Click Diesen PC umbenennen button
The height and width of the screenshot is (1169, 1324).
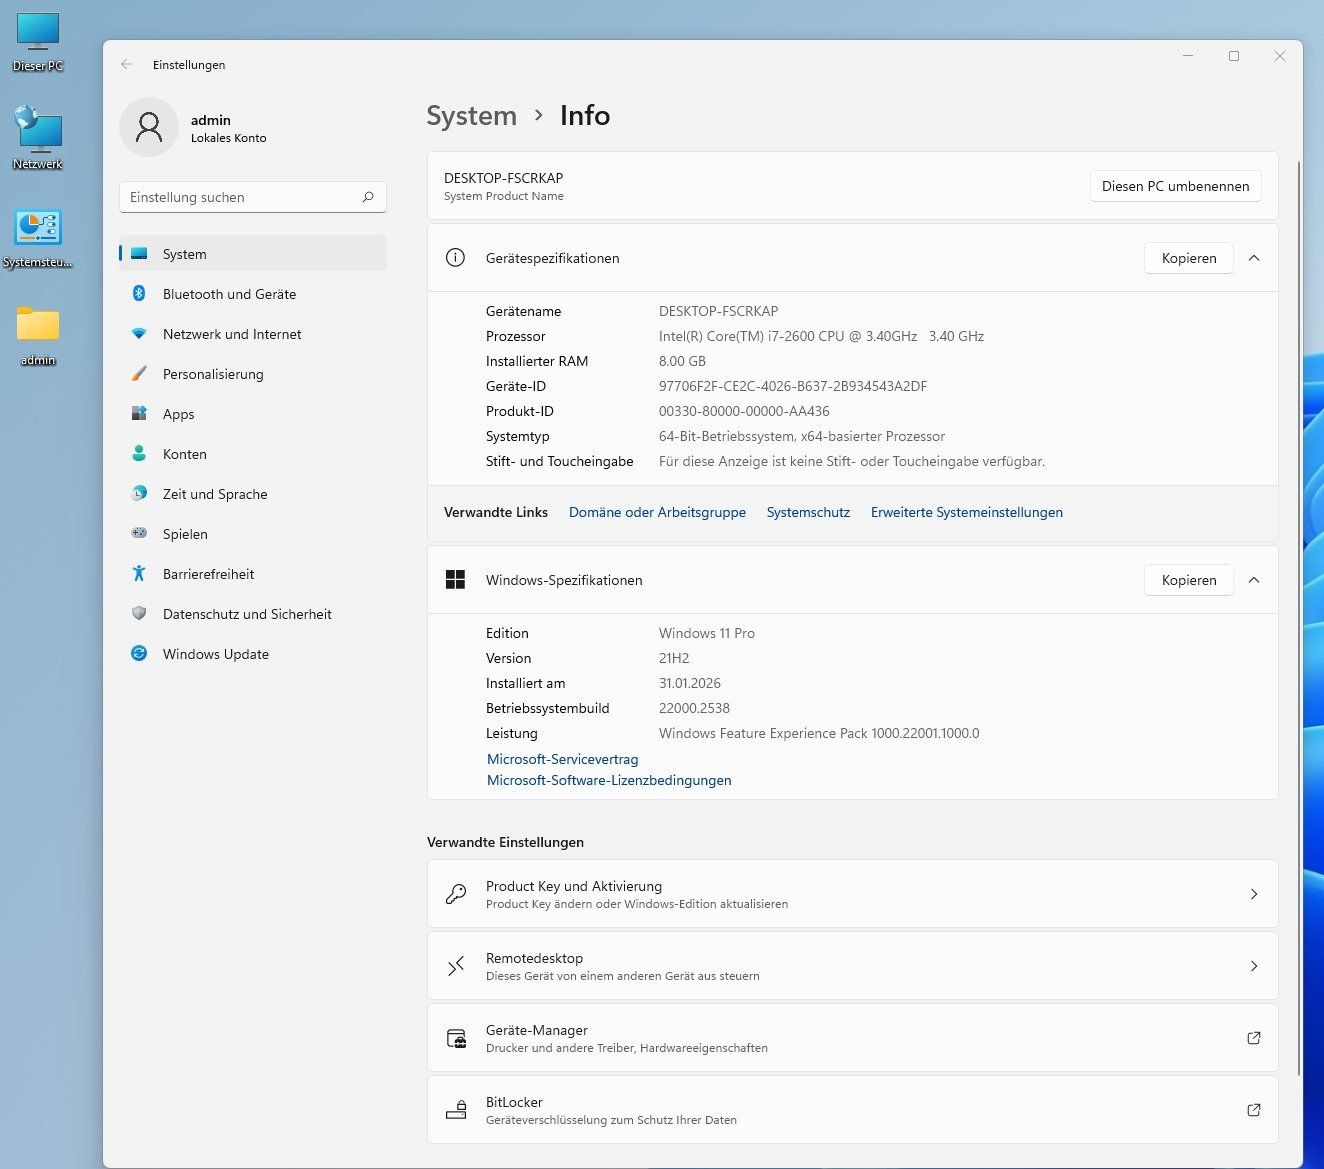[x=1175, y=186]
